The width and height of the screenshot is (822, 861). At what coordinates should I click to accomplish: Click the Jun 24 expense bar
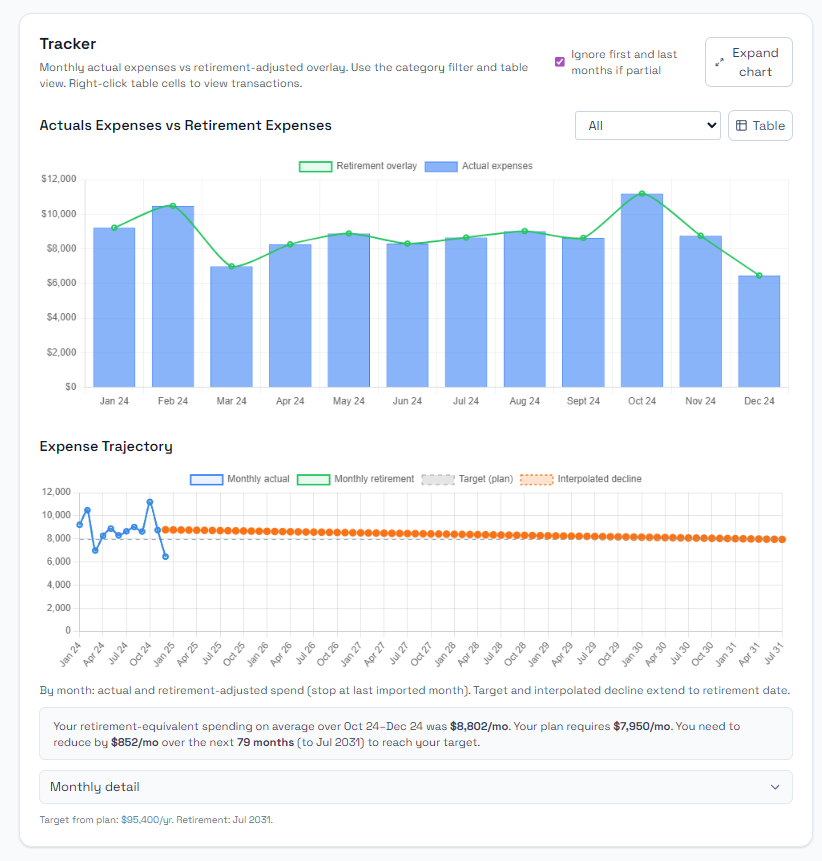click(407, 315)
